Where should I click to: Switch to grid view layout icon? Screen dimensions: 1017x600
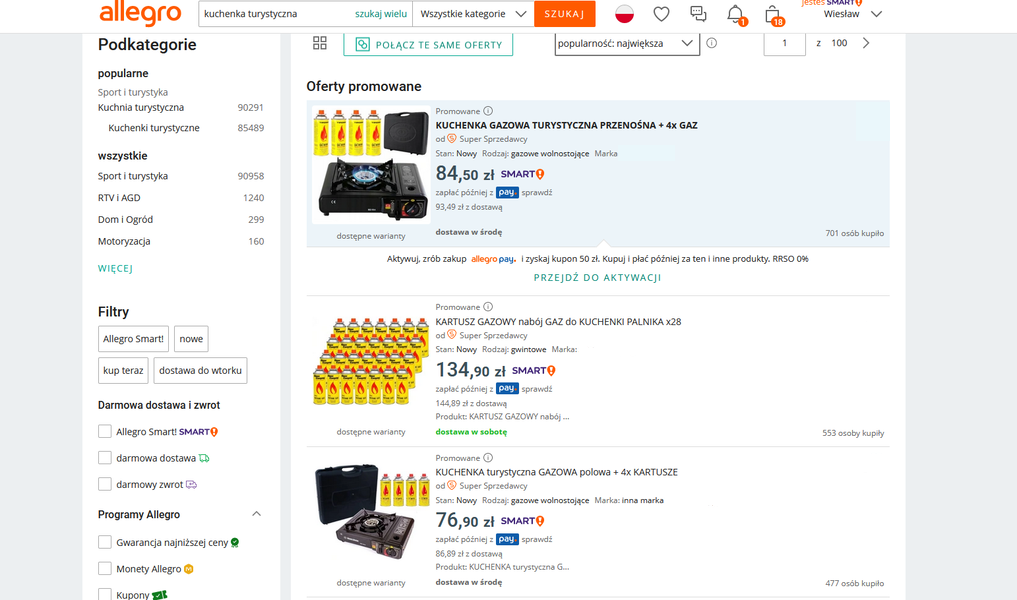coord(320,42)
